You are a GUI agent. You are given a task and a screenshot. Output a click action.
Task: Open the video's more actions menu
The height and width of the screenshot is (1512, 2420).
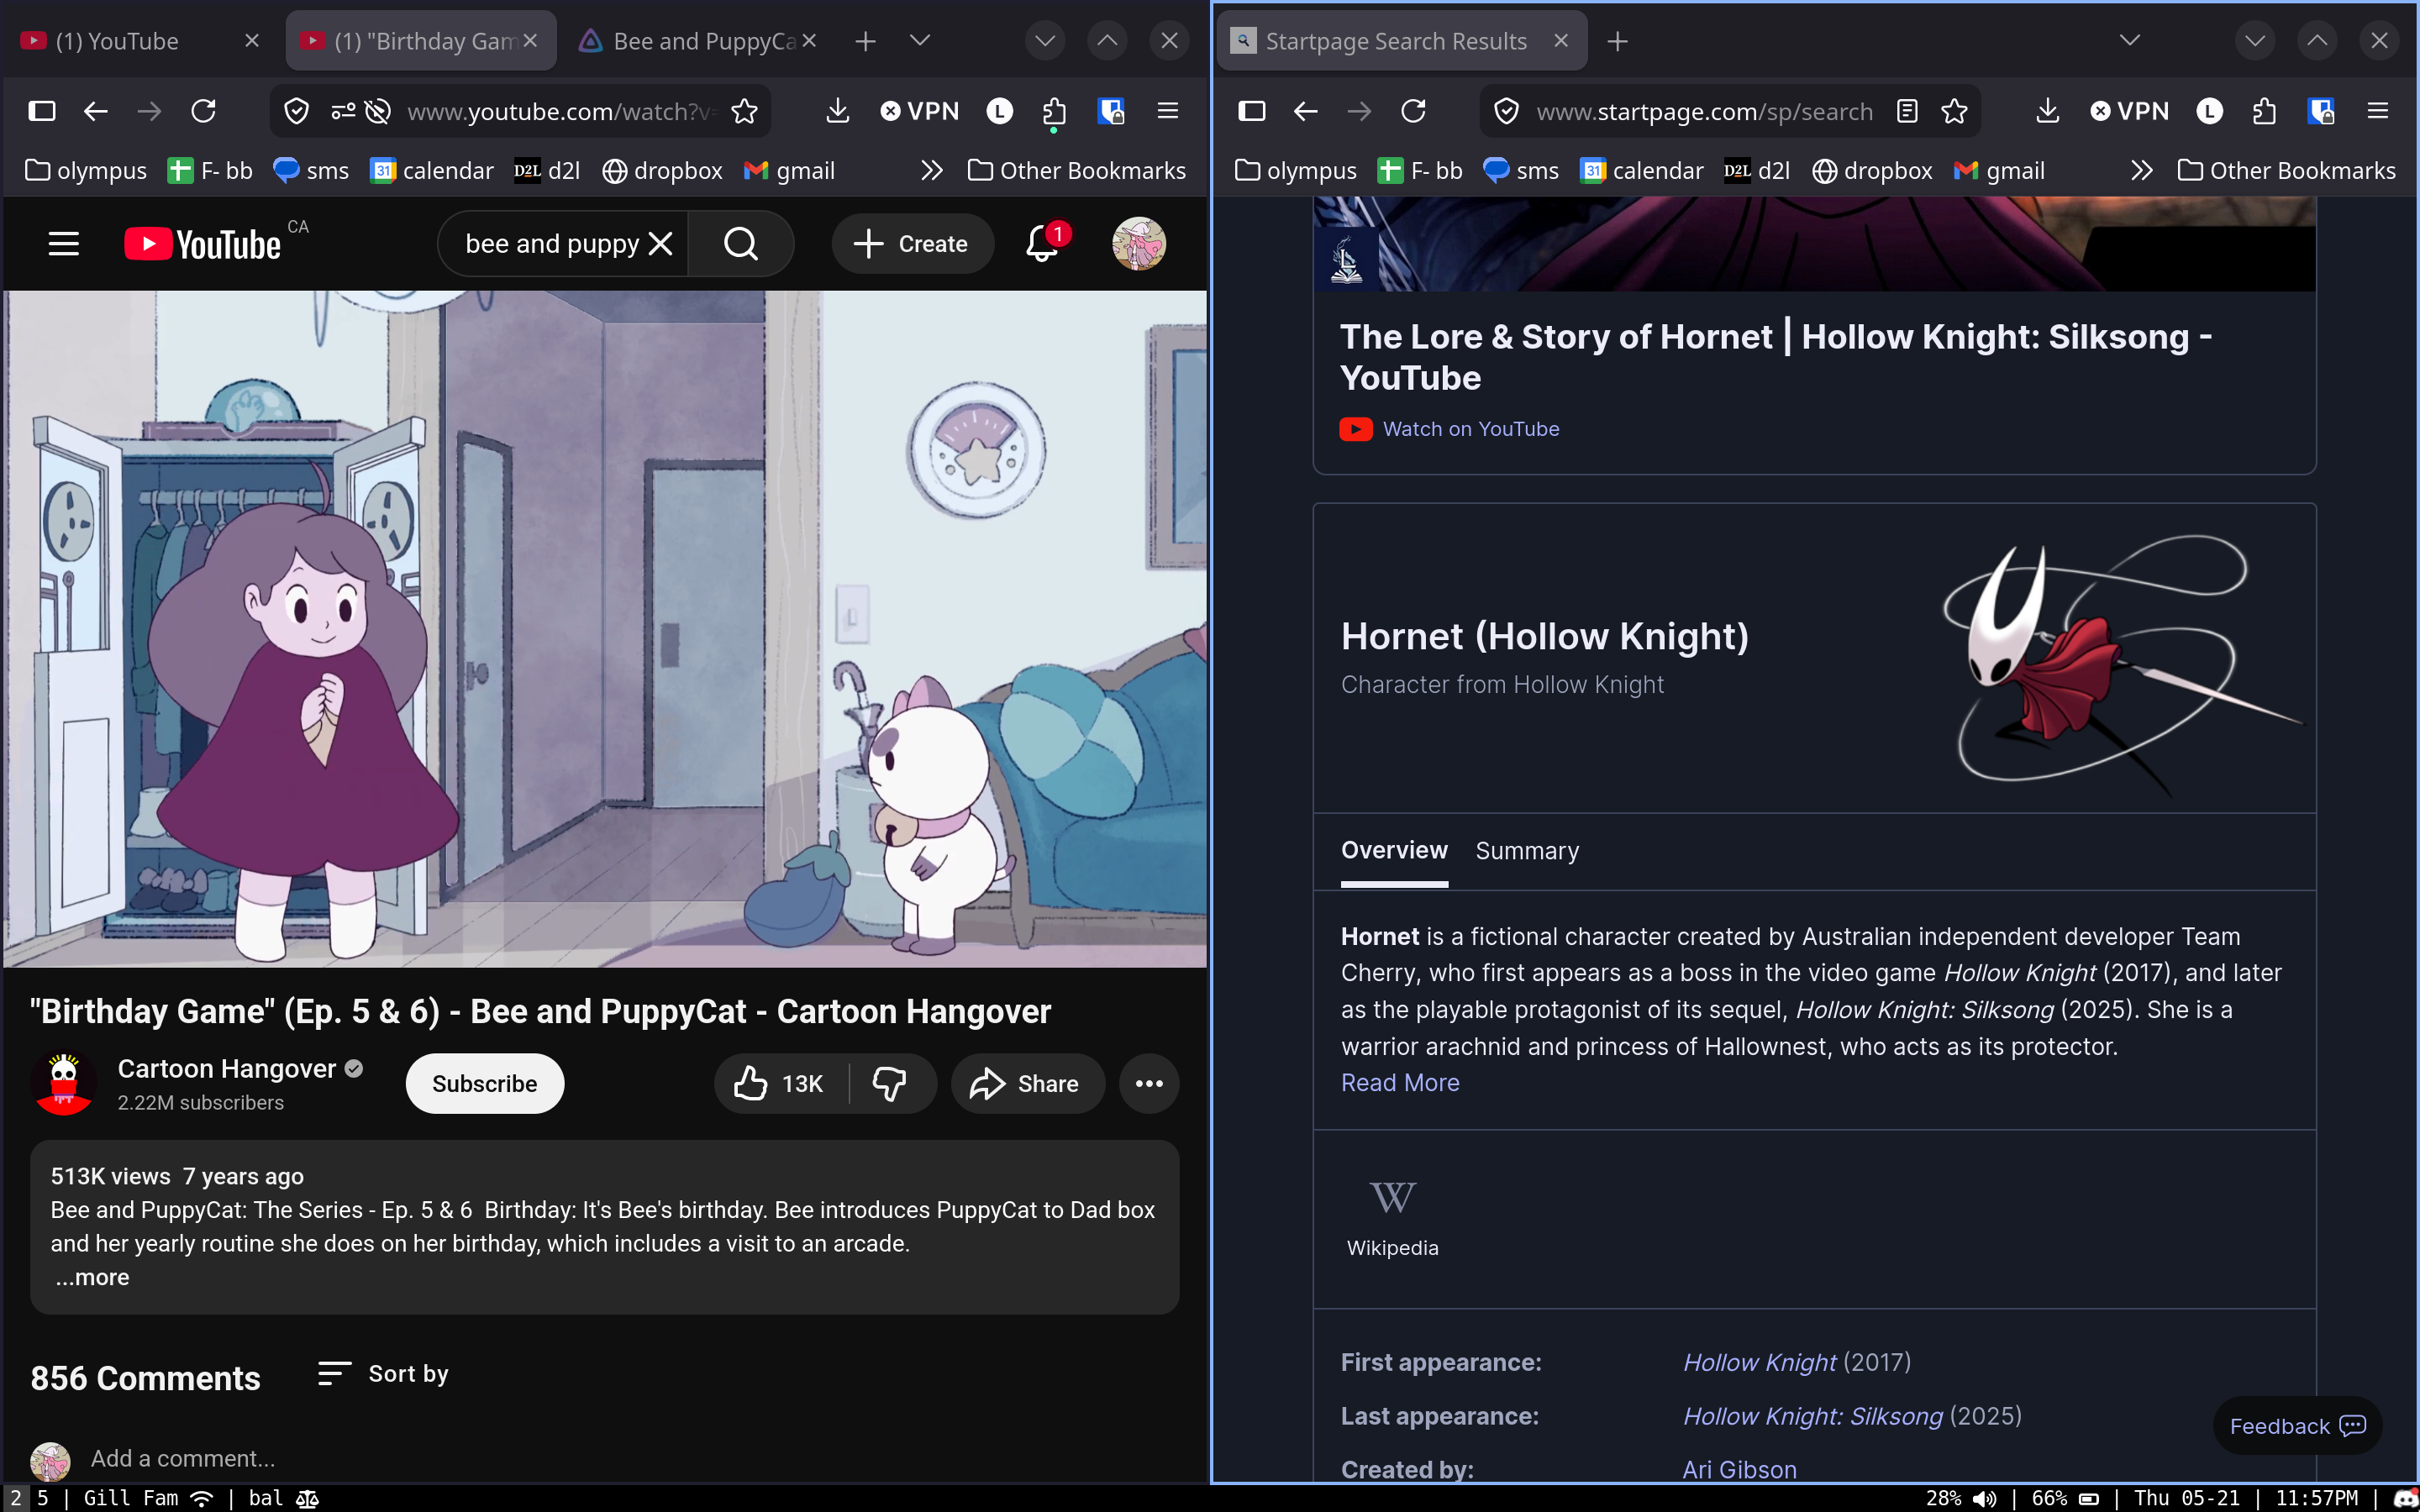tap(1149, 1084)
